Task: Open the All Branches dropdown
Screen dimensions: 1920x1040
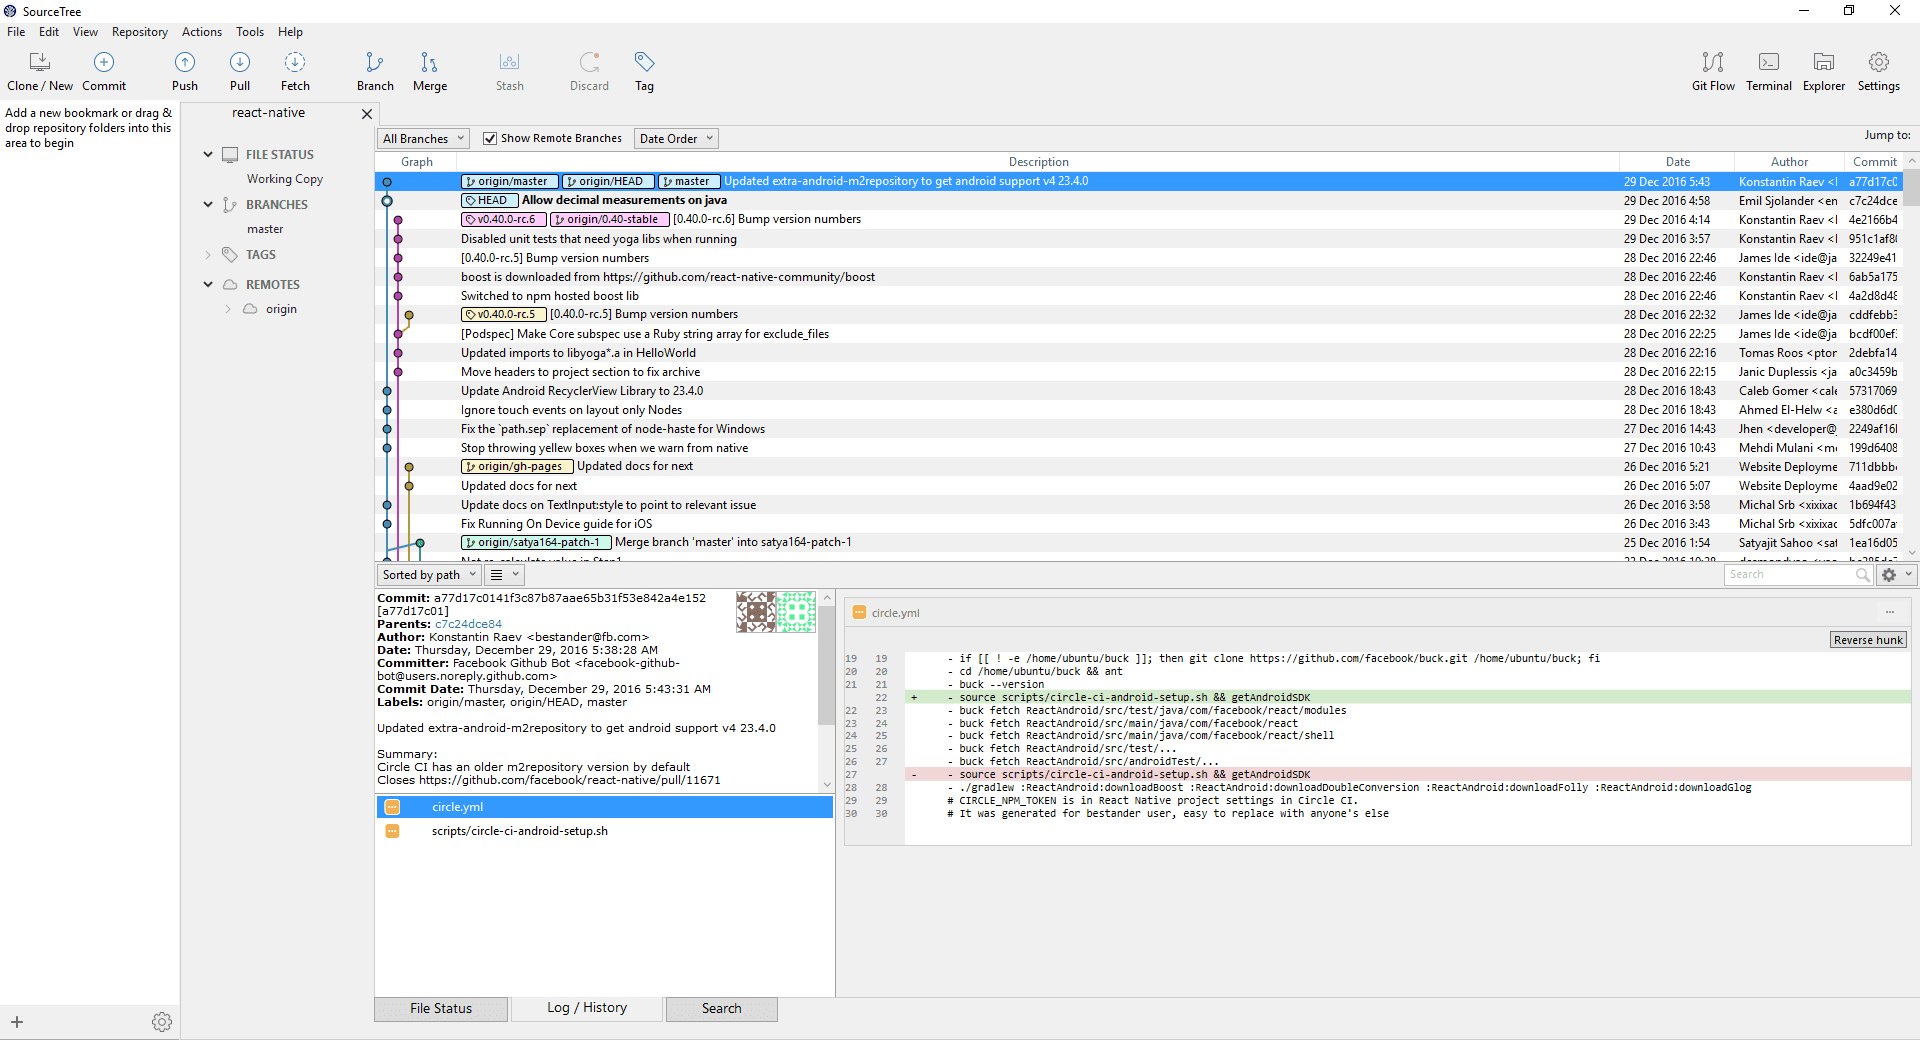Action: 424,139
